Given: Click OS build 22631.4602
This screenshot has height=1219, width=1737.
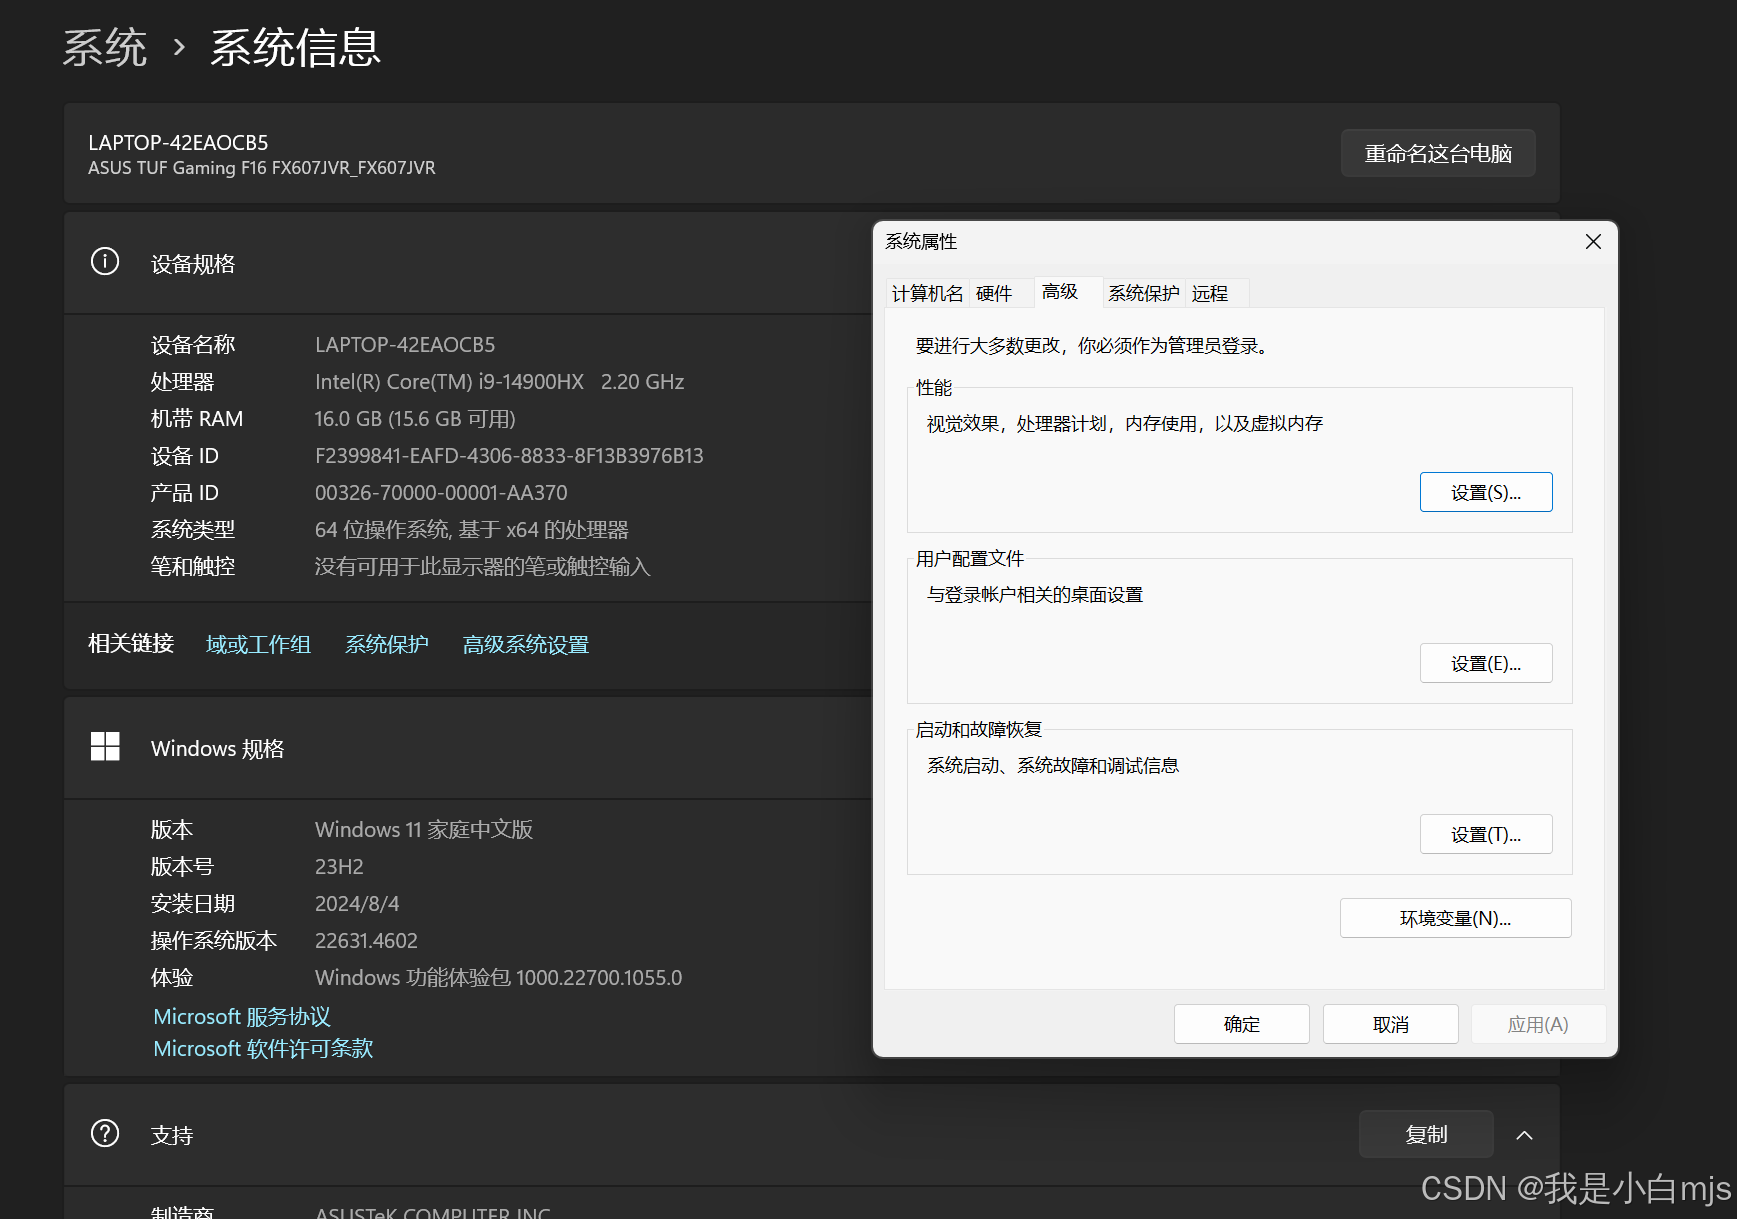Looking at the screenshot, I should click(366, 940).
